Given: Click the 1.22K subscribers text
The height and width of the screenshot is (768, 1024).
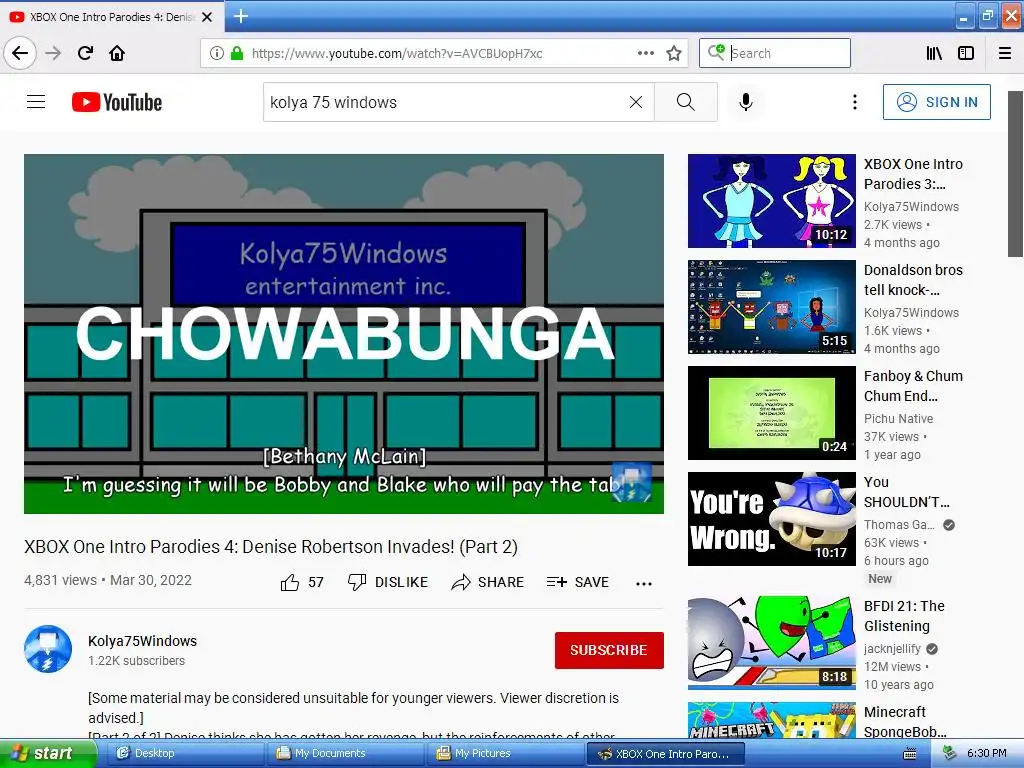Looking at the screenshot, I should pos(136,660).
